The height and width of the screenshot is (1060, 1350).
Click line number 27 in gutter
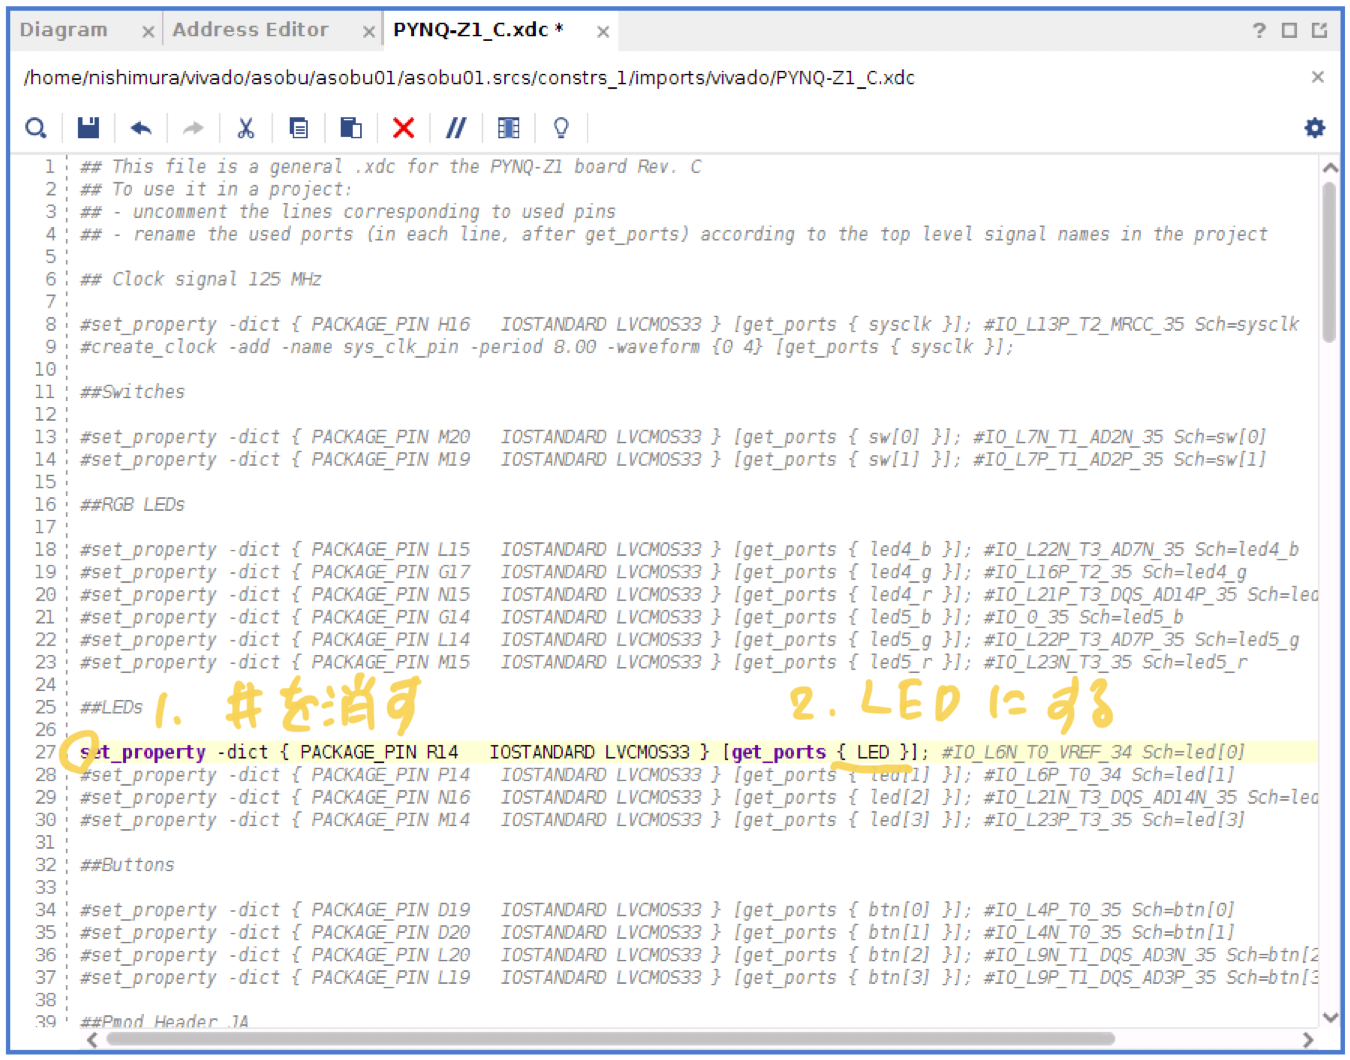coord(45,752)
